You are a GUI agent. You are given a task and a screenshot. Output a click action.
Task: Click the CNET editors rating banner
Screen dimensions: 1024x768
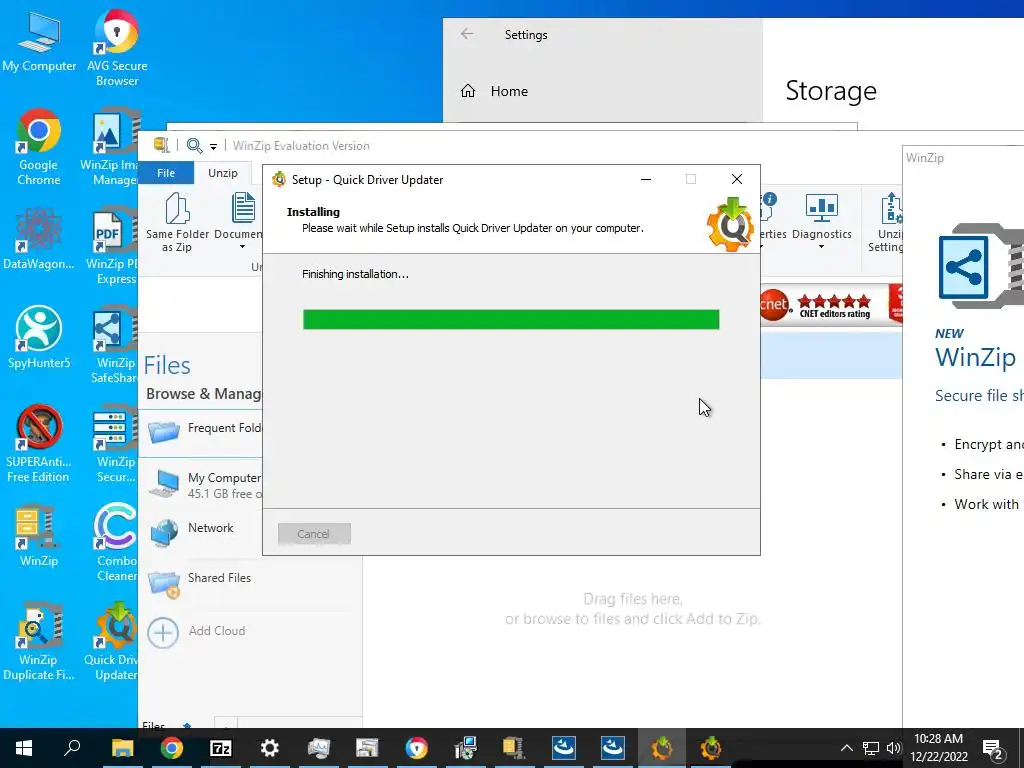click(830, 304)
